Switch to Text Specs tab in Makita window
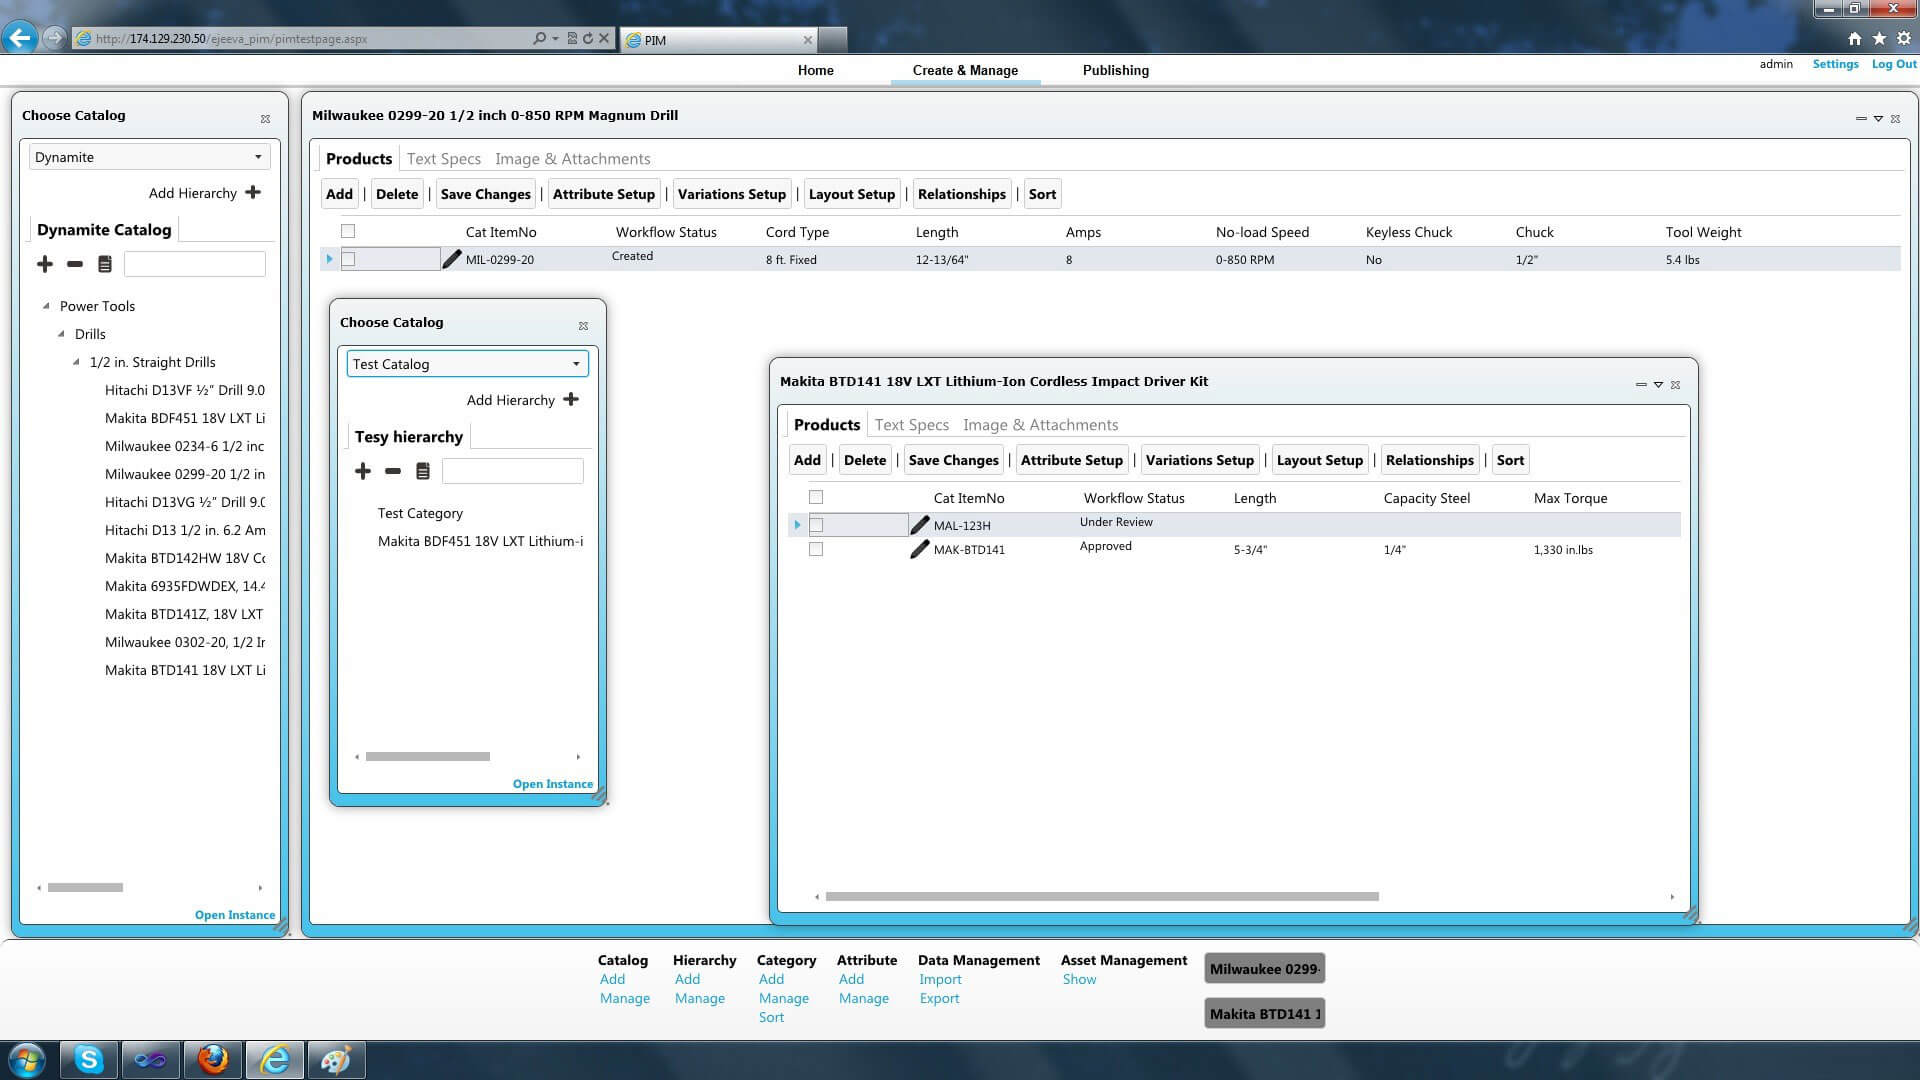Screen dimensions: 1920x1080 [911, 425]
